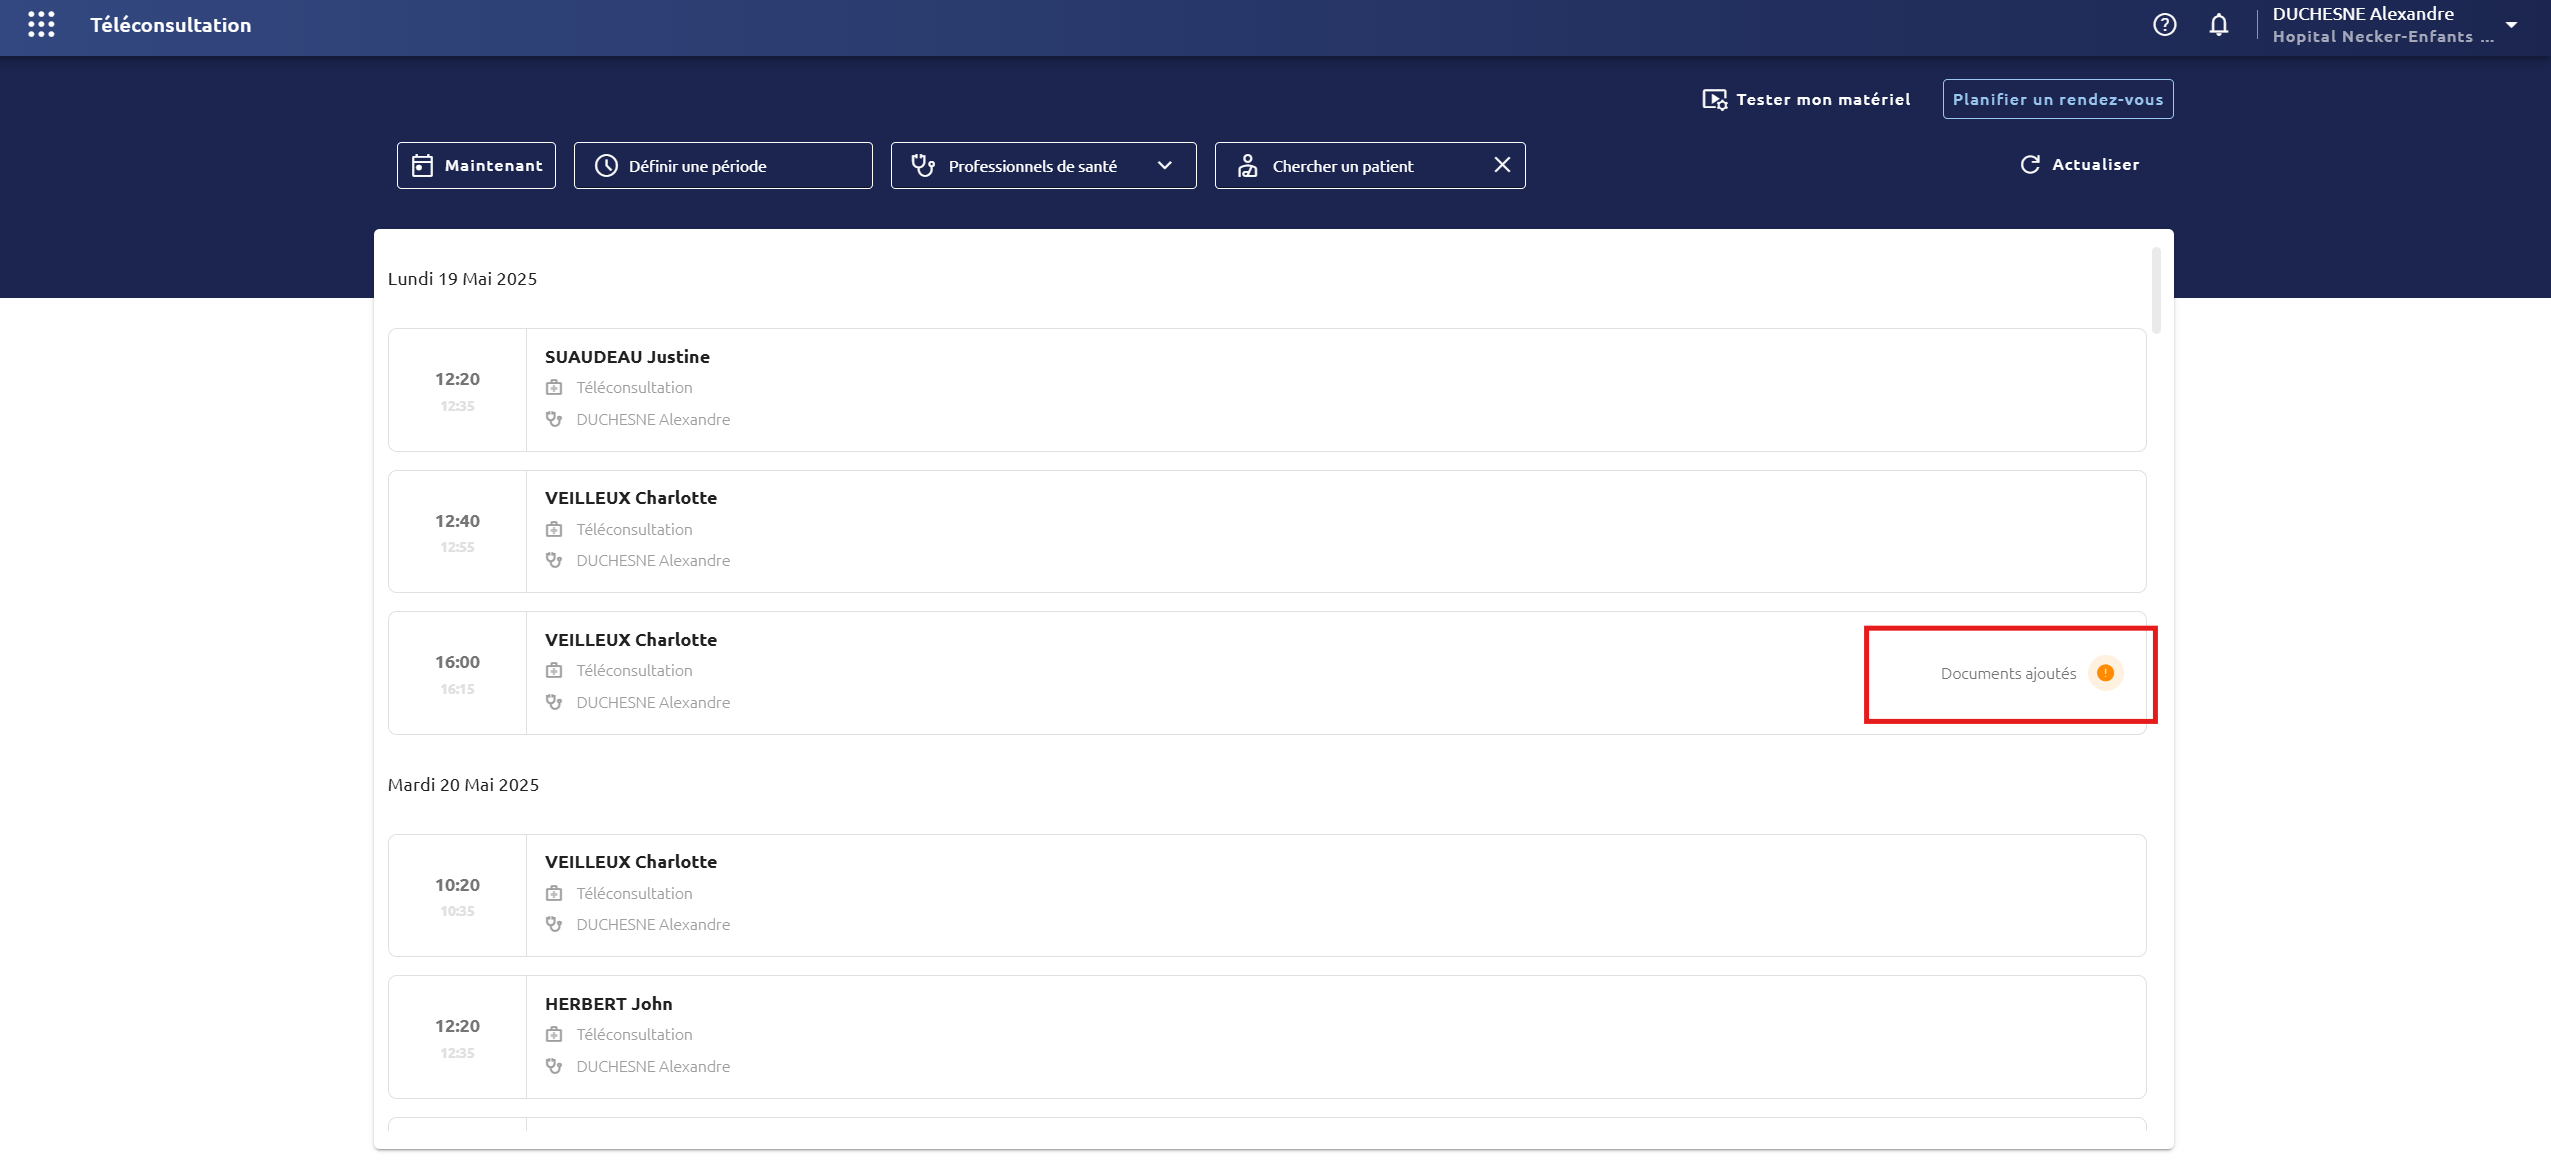Click the clock icon in Définir une période

point(606,165)
